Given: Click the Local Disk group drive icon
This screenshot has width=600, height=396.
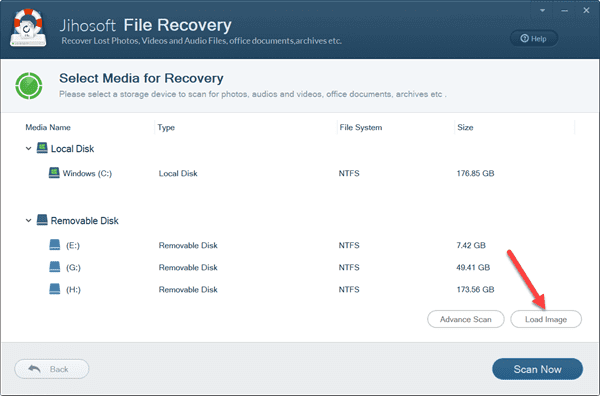Looking at the screenshot, I should tap(42, 148).
